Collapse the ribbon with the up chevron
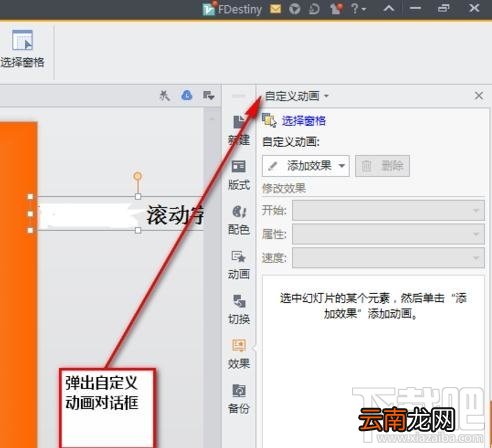Image resolution: width=492 pixels, height=448 pixels. coord(389,8)
